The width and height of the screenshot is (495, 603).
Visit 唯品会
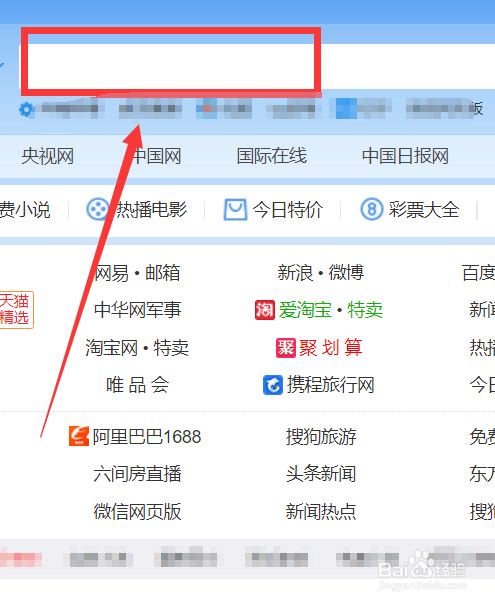pyautogui.click(x=138, y=385)
